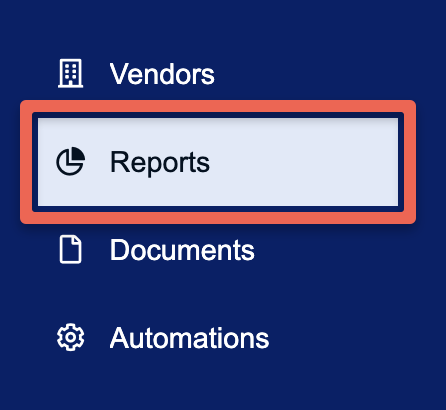Click the Vendors building icon
Screen dimensions: 446x410
70,73
